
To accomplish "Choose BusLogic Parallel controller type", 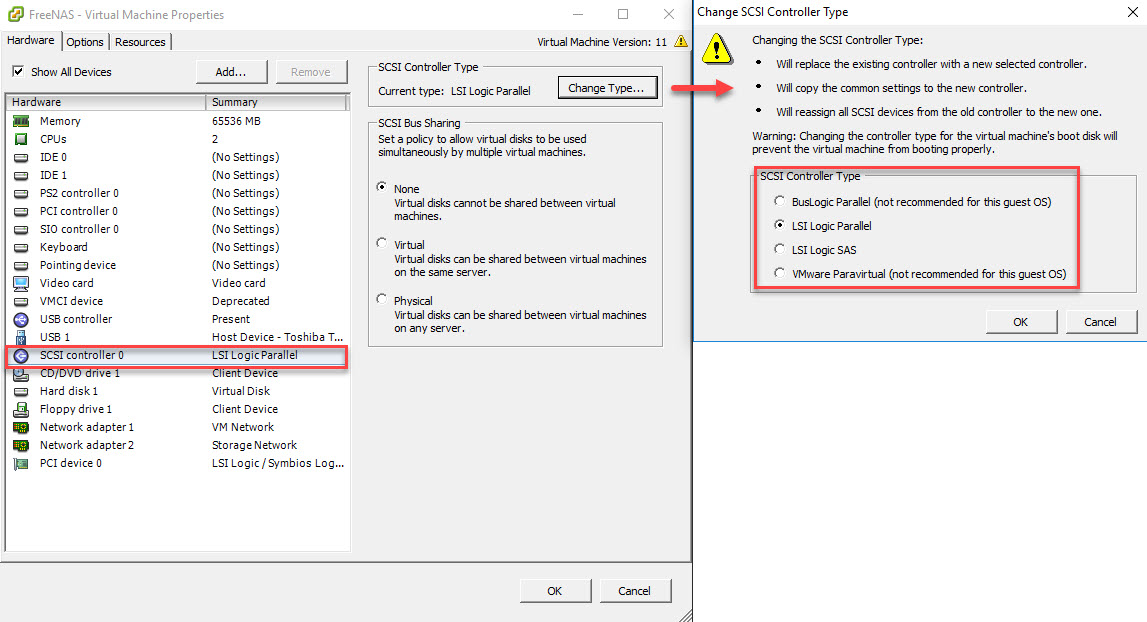I will click(x=780, y=201).
